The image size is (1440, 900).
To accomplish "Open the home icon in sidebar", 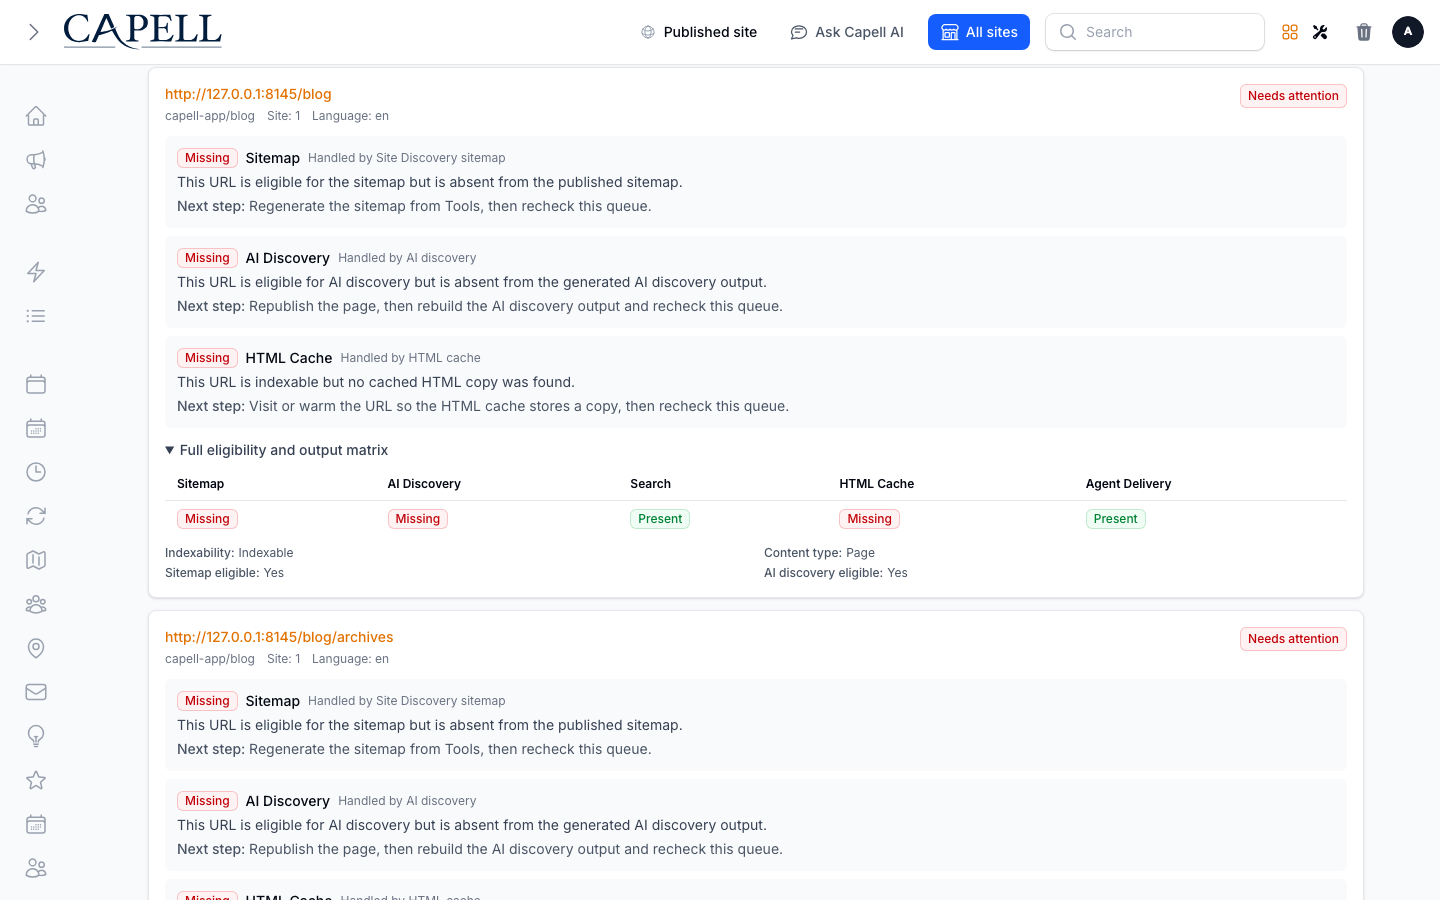I will pos(36,116).
